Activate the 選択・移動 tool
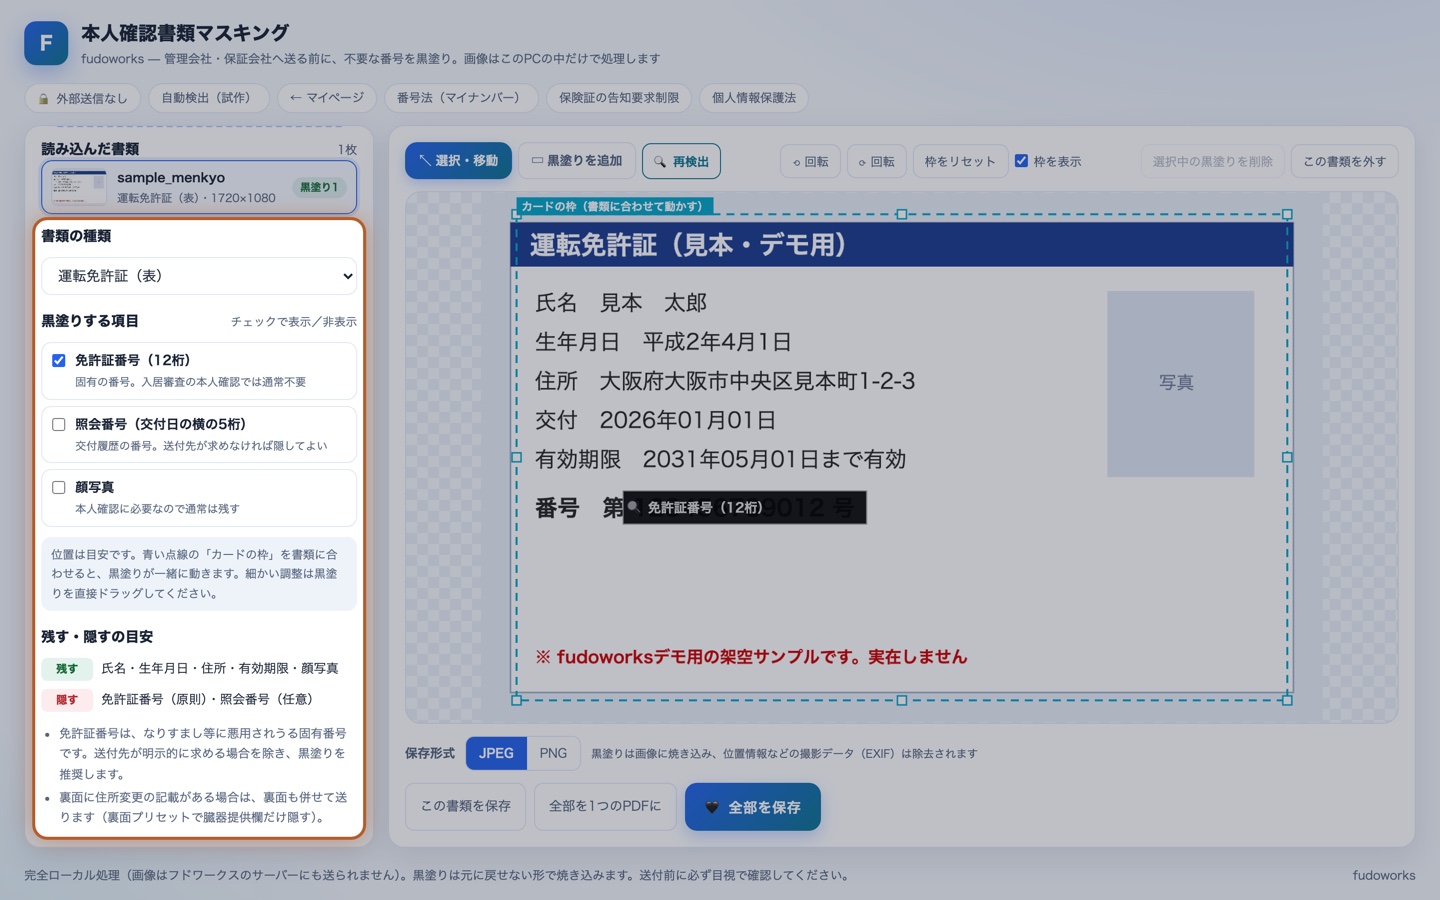 [x=458, y=160]
